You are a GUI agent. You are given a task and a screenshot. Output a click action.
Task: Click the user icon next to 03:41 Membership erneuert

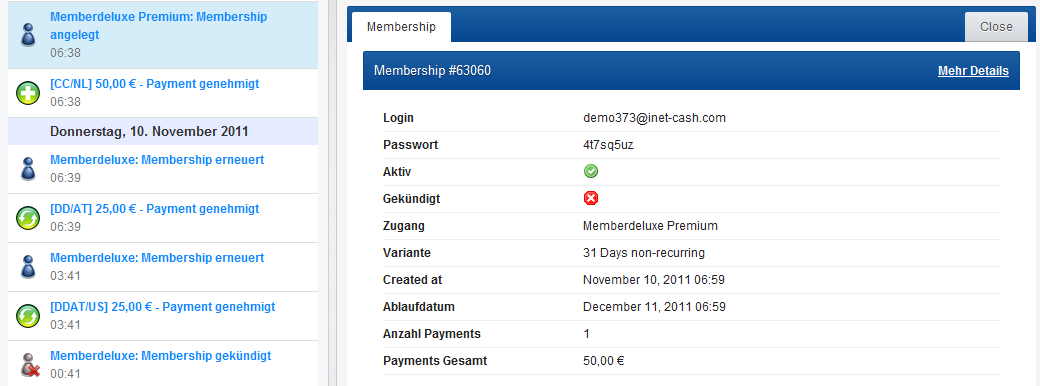click(x=28, y=267)
